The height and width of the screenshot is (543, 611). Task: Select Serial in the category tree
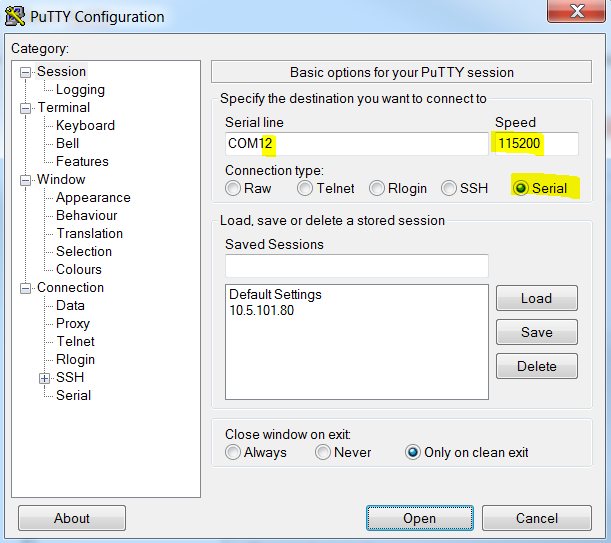click(73, 395)
